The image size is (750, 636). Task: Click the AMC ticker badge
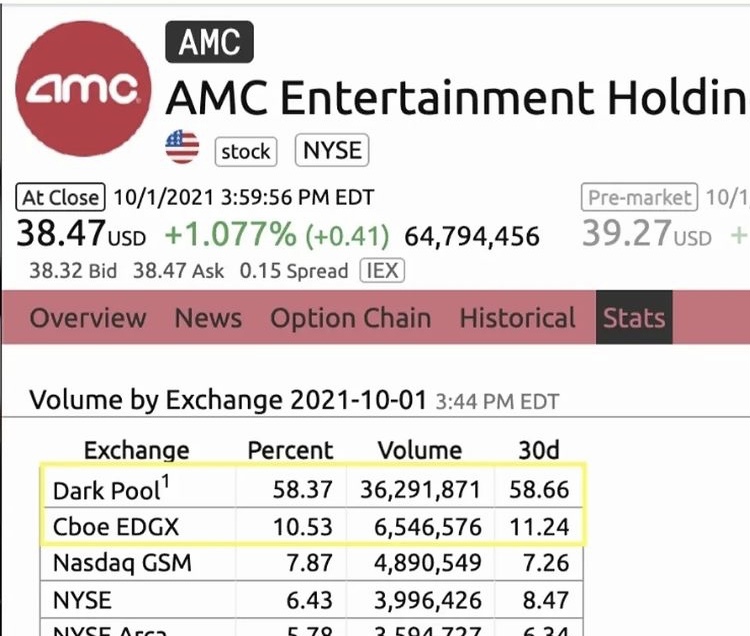[209, 42]
